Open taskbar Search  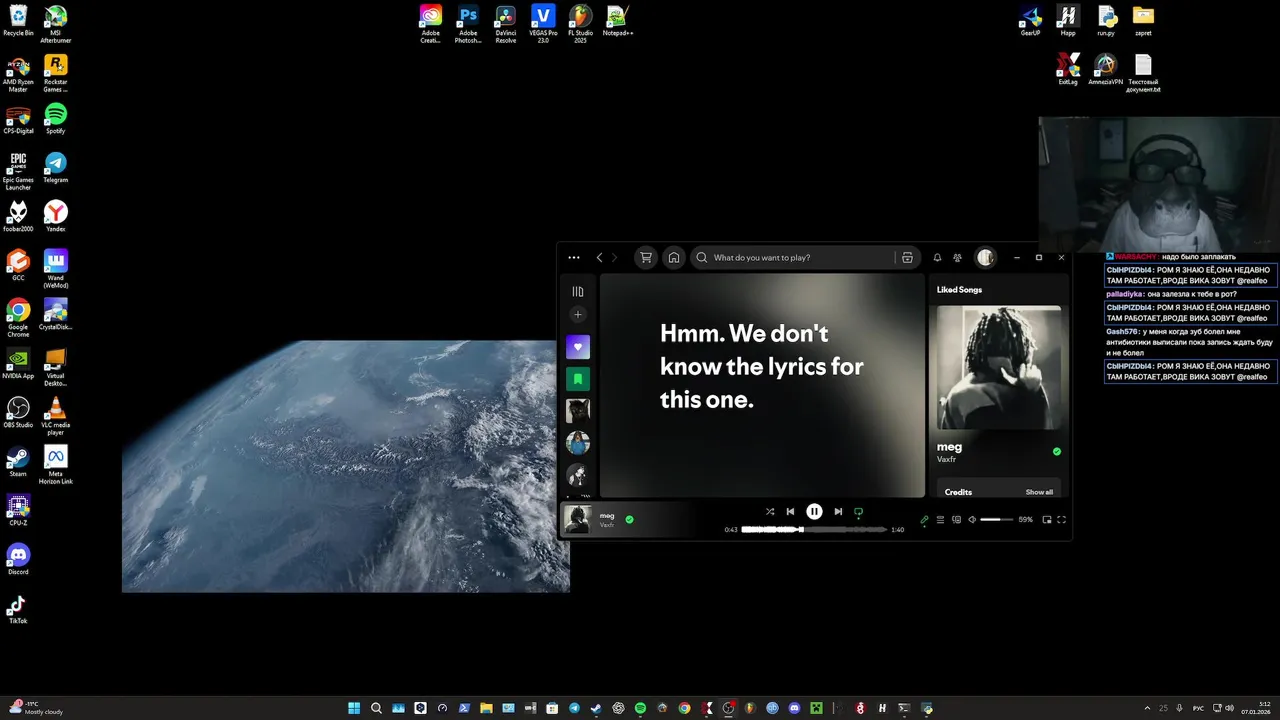pyautogui.click(x=376, y=708)
